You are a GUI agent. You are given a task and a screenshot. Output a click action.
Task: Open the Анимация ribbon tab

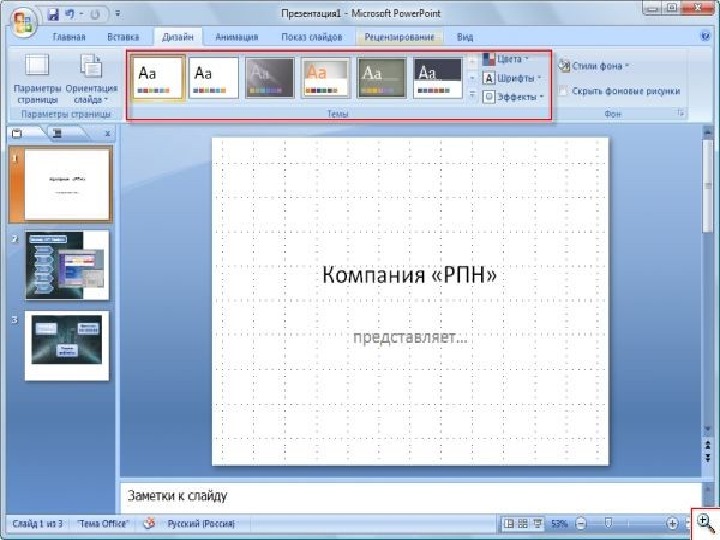point(237,37)
